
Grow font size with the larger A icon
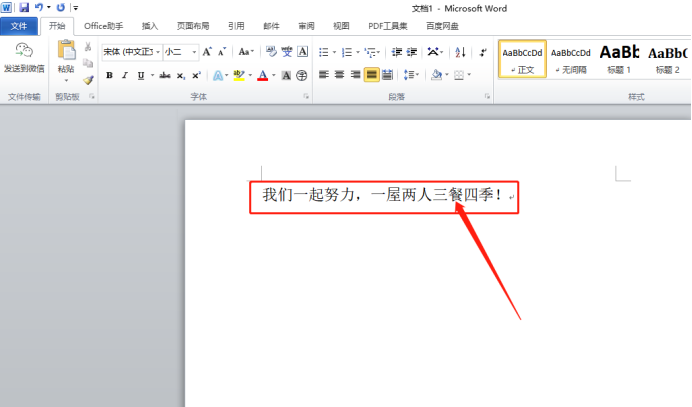click(x=207, y=52)
